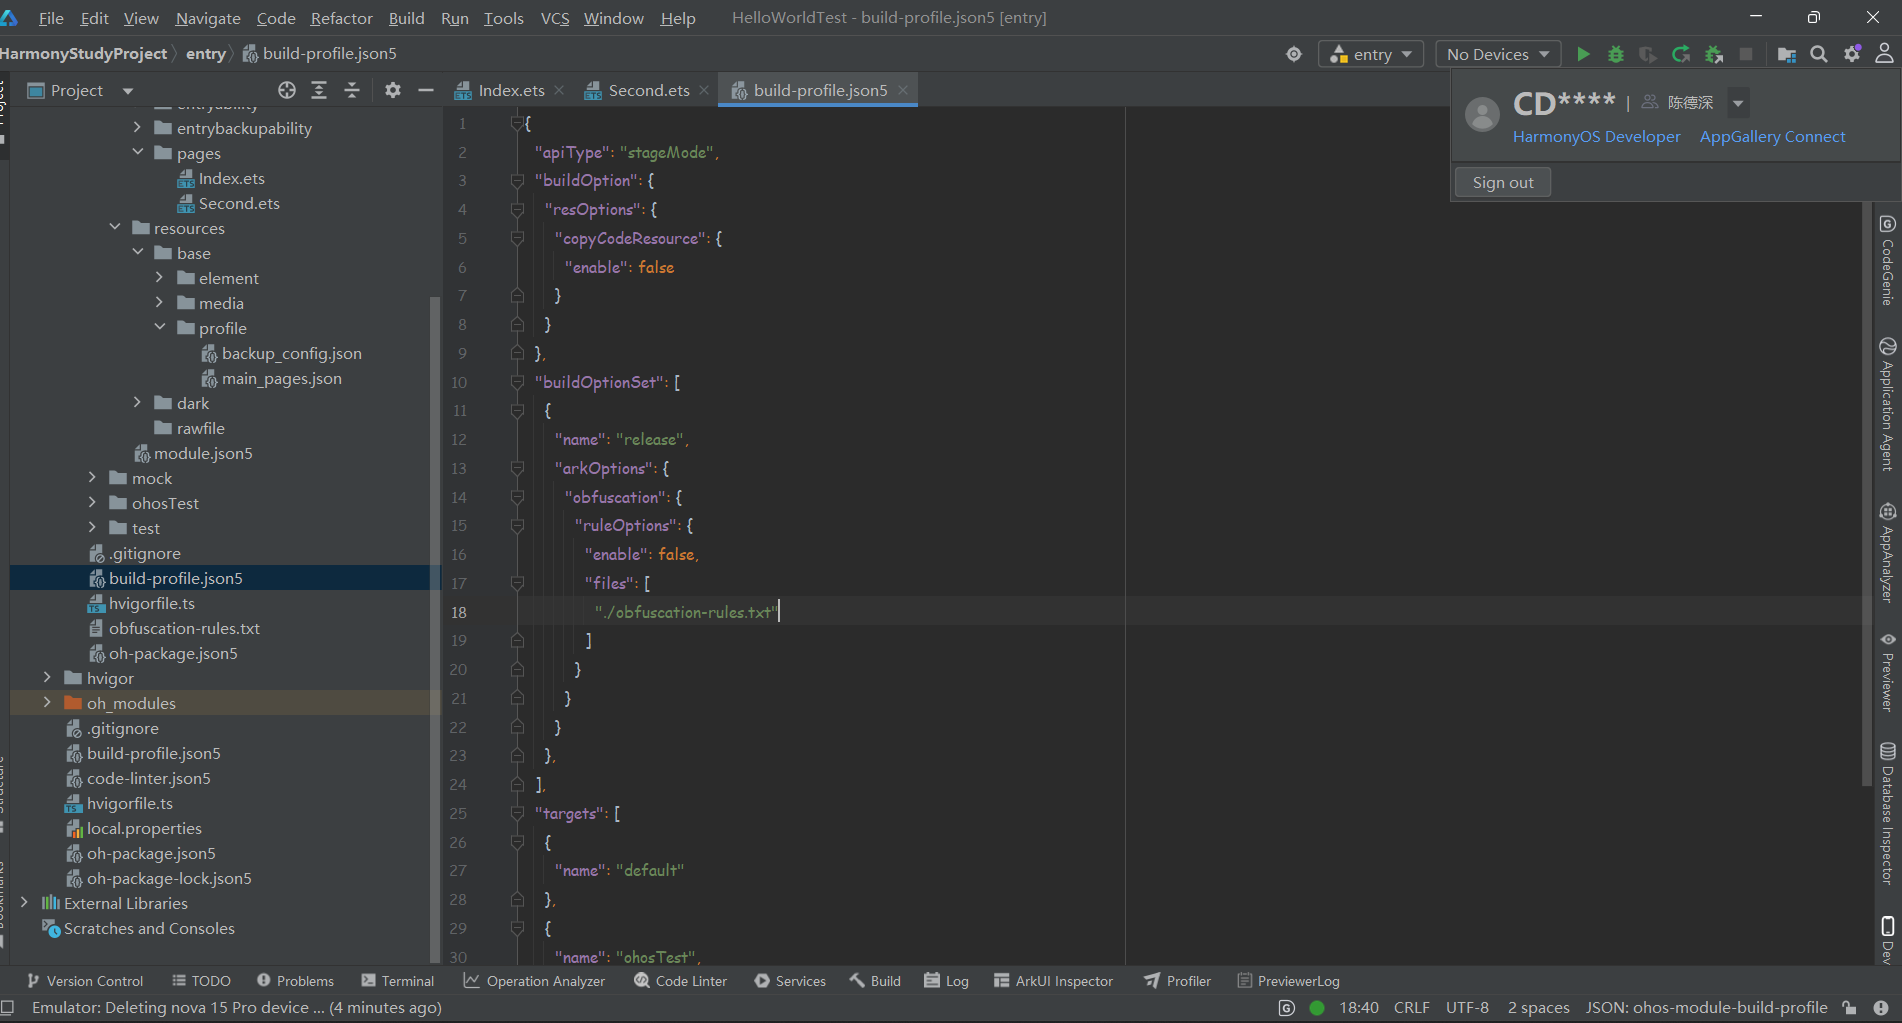Expand the entrybackupability folder
The image size is (1902, 1023).
(x=138, y=128)
